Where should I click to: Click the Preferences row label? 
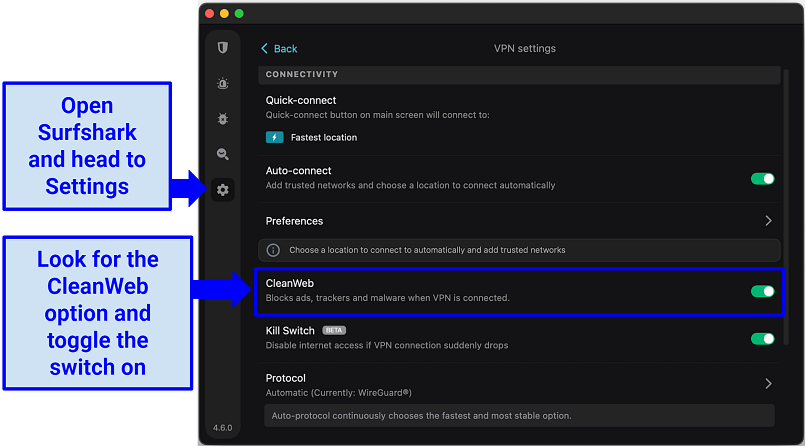[294, 221]
